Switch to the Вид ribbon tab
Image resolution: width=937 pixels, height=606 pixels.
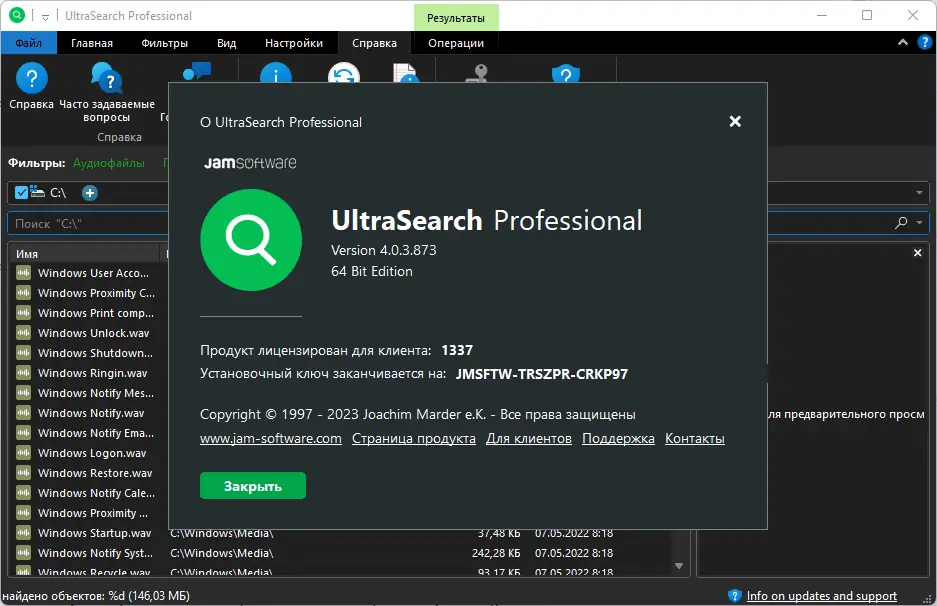pos(225,43)
